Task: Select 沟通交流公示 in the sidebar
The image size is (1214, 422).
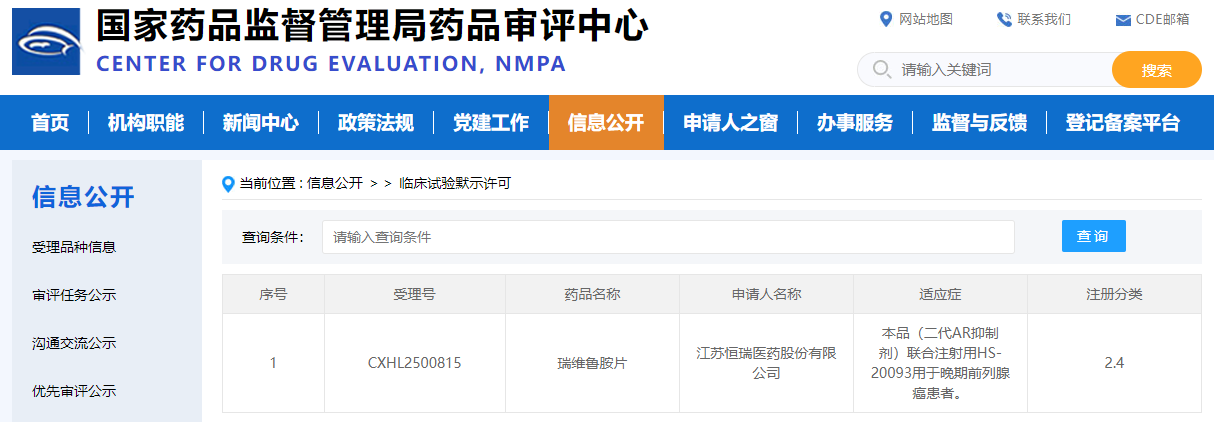Action: point(74,343)
